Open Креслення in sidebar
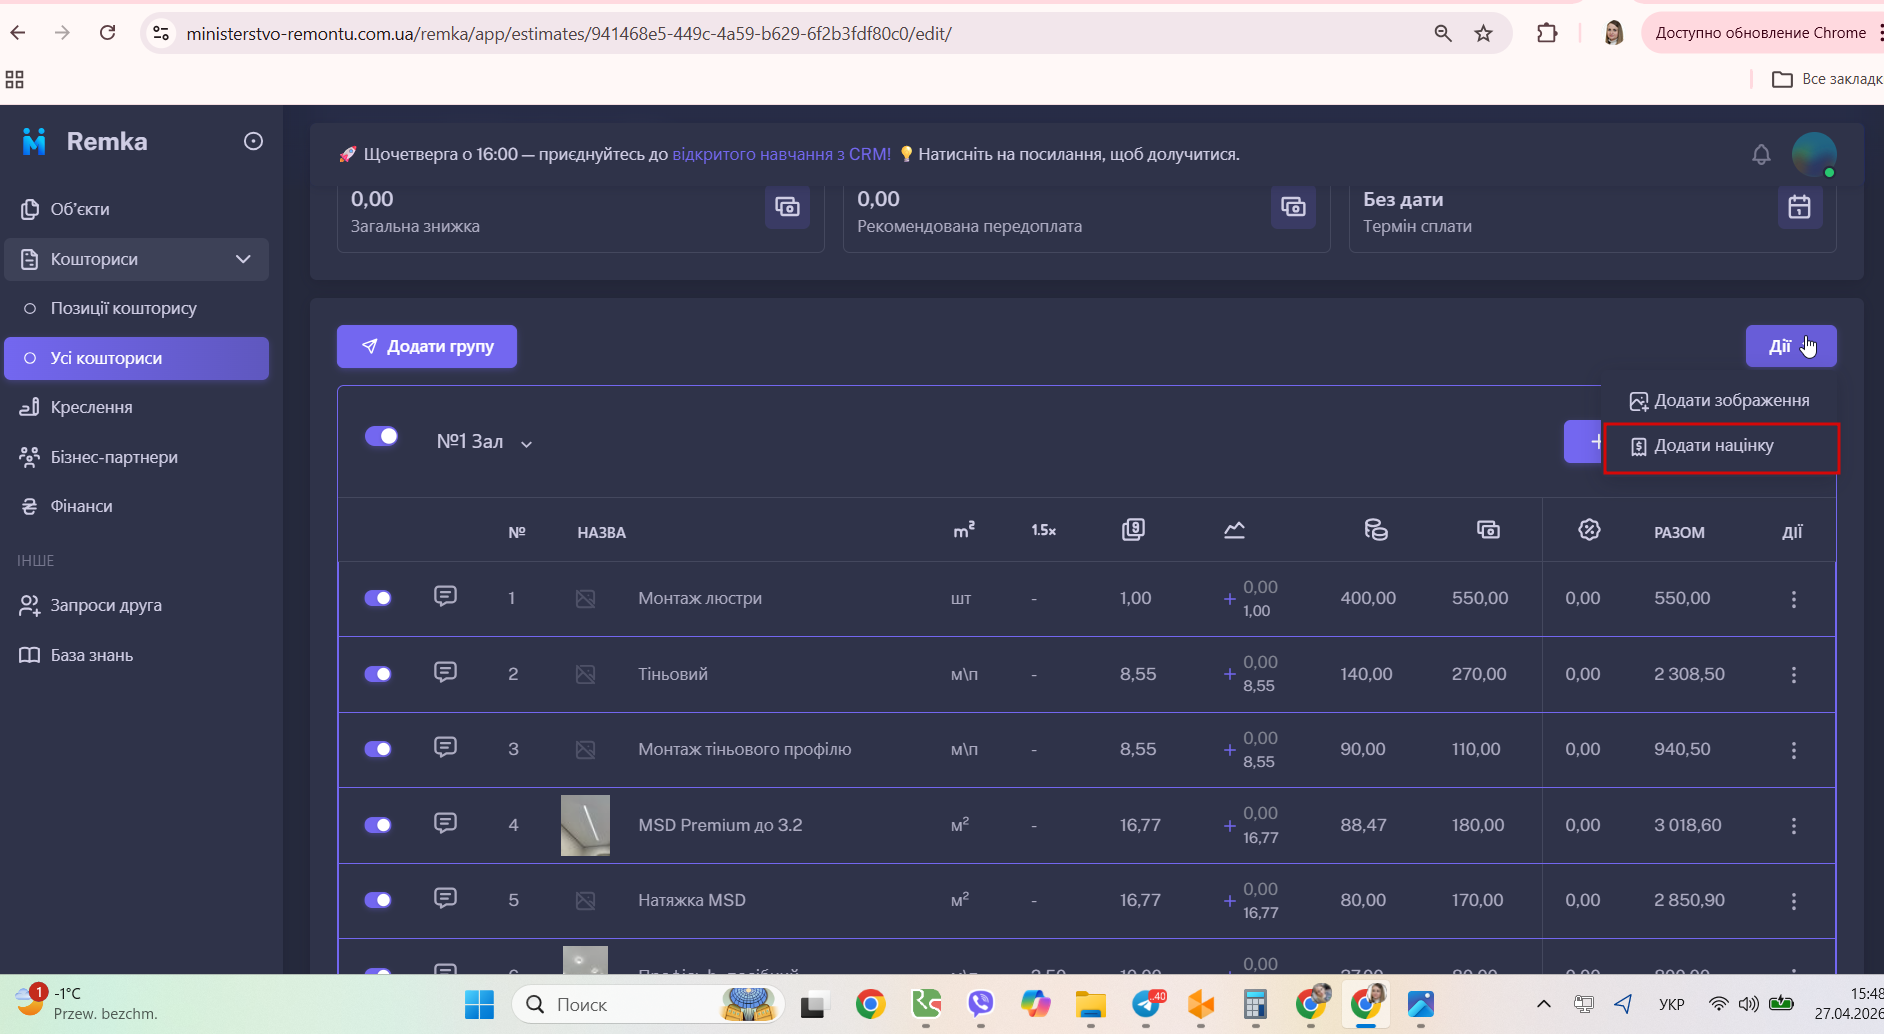 (x=136, y=407)
